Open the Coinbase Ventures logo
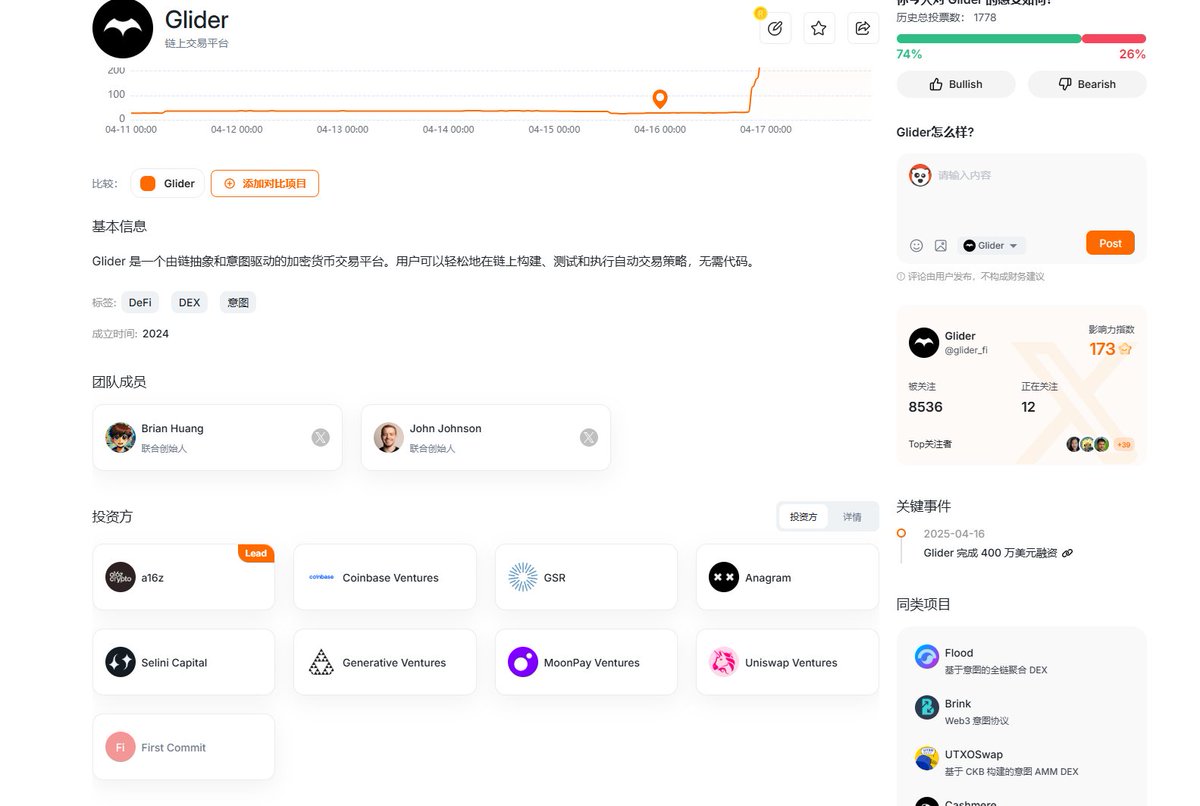Viewport: 1200px width, 806px height. click(321, 577)
